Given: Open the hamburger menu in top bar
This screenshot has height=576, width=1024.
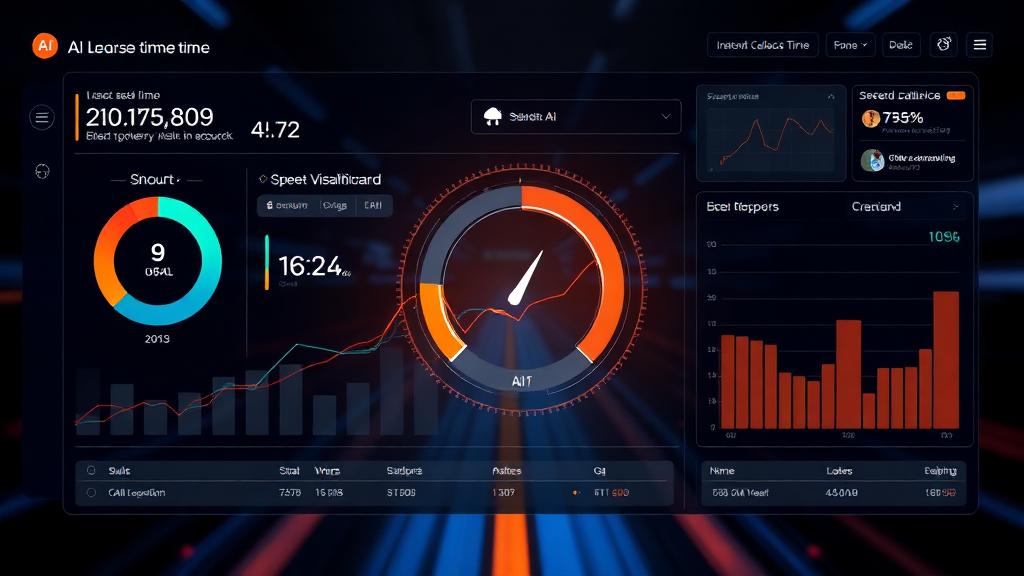Looking at the screenshot, I should 980,45.
